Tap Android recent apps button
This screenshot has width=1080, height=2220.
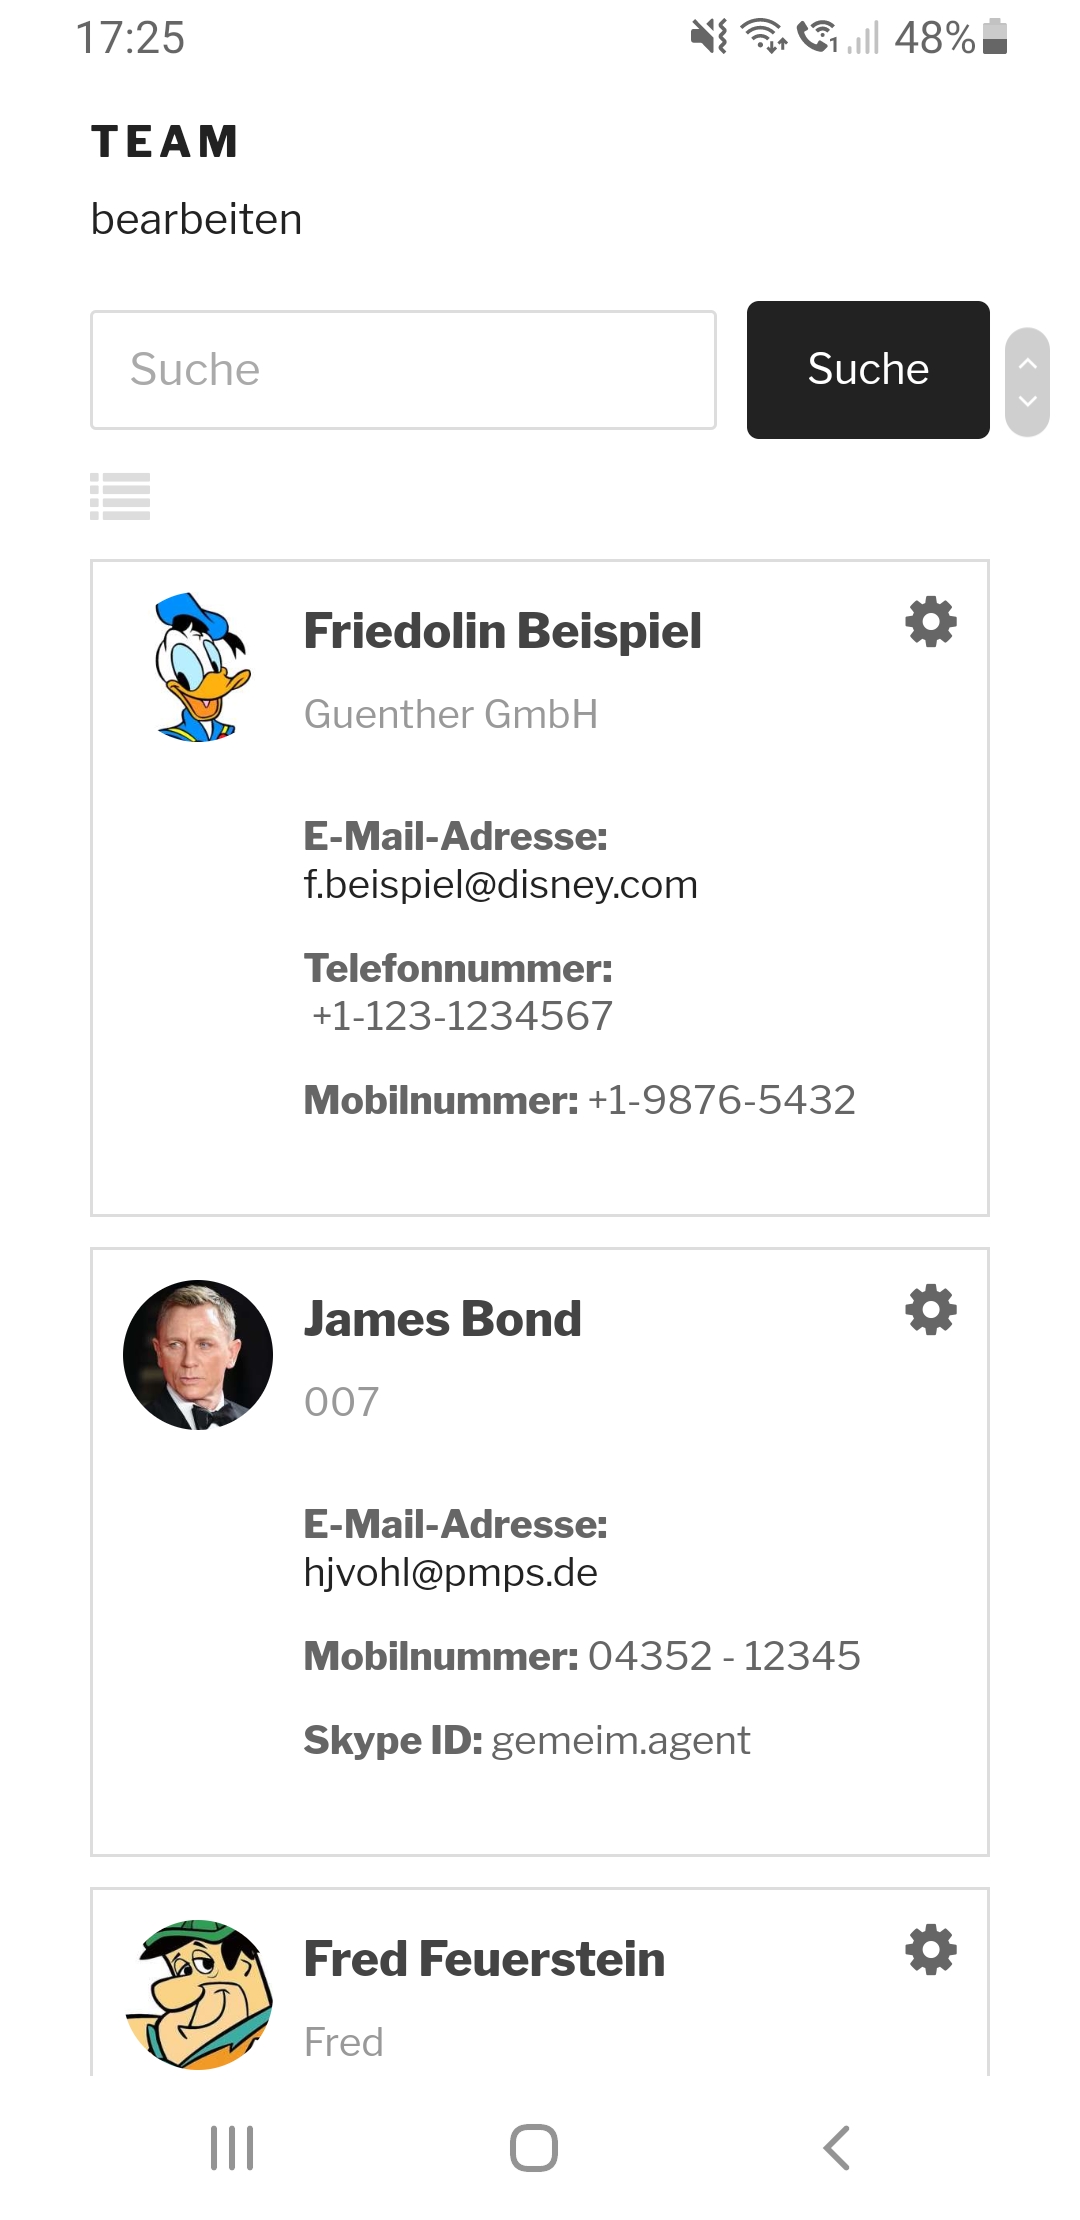tap(232, 2147)
